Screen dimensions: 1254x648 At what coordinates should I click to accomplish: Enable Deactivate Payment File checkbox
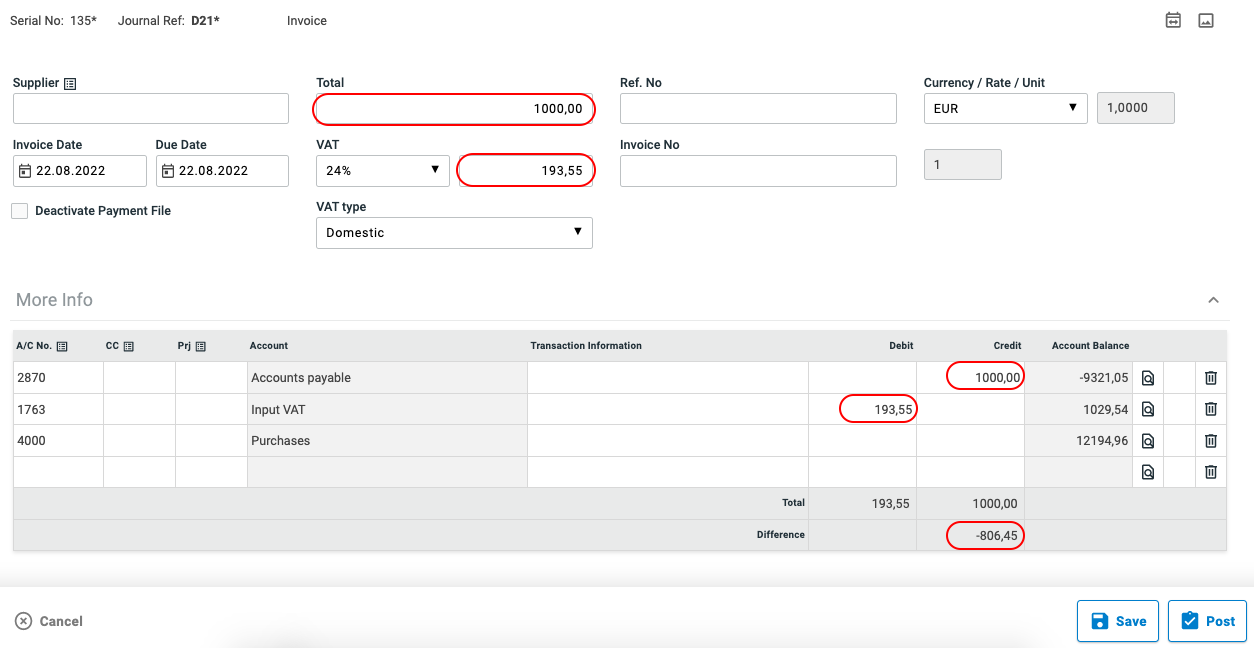click(x=20, y=211)
